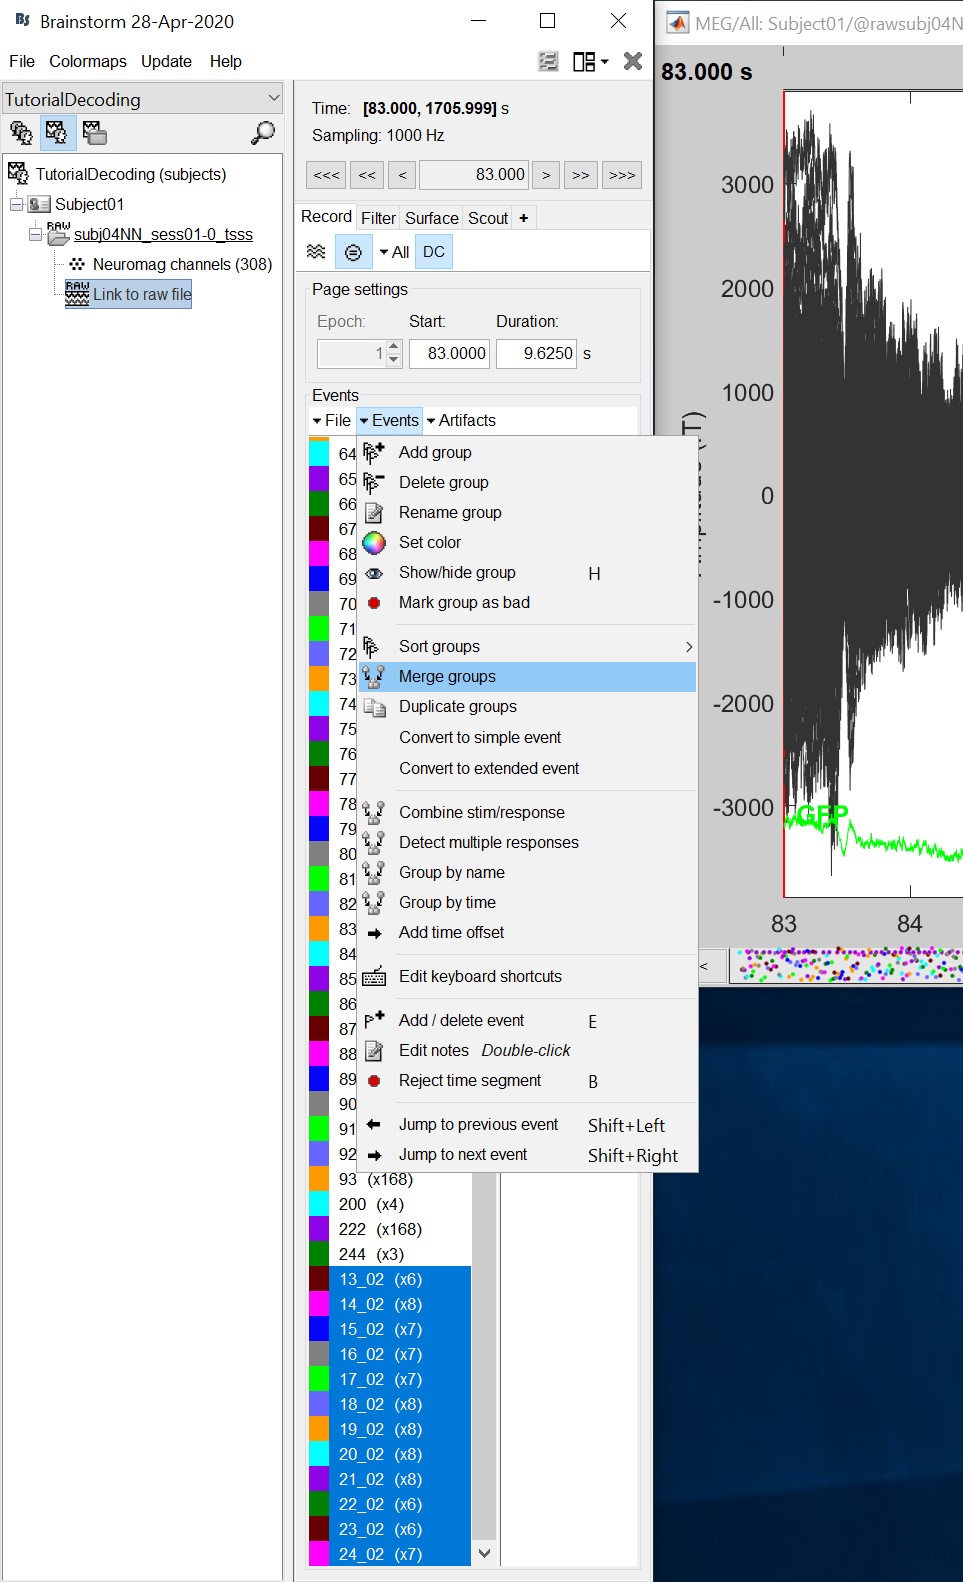
Task: Open TutorialDecoding protocol dropdown
Action: coord(273,98)
